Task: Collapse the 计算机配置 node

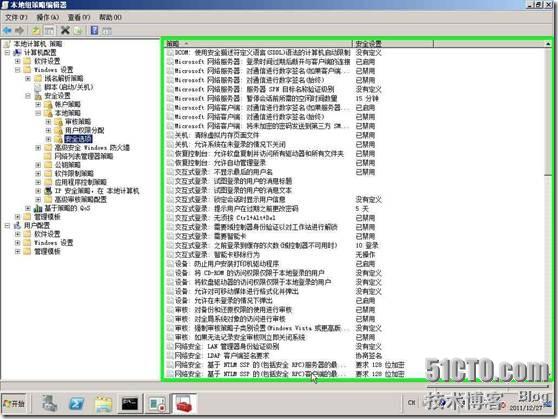Action: tap(7, 52)
